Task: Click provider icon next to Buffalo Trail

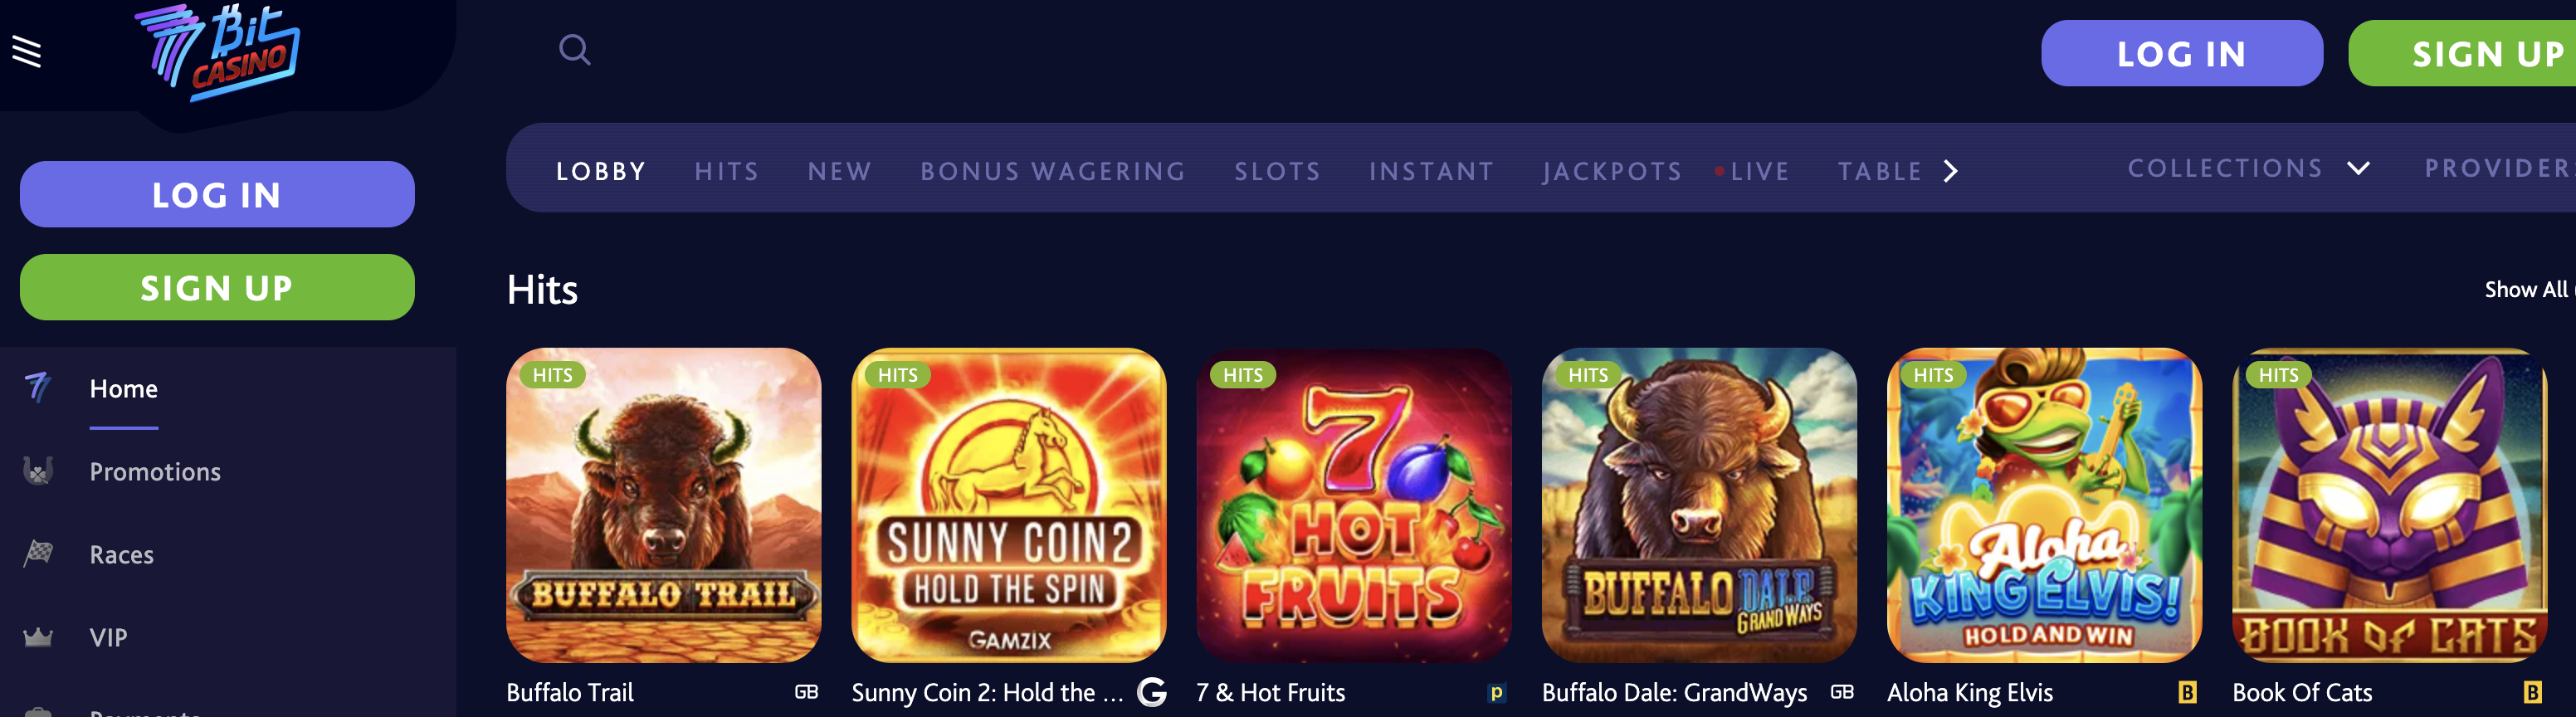Action: (x=806, y=692)
